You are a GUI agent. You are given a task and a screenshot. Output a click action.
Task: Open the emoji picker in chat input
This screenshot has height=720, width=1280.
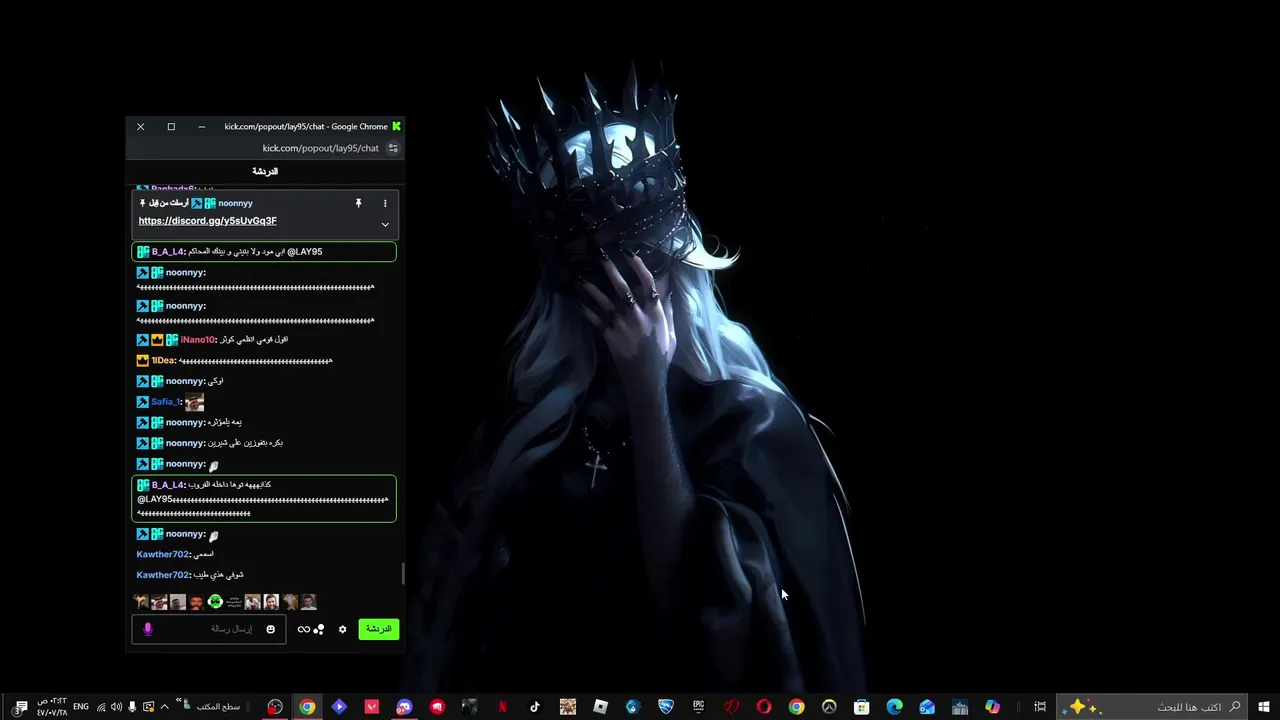(x=270, y=629)
